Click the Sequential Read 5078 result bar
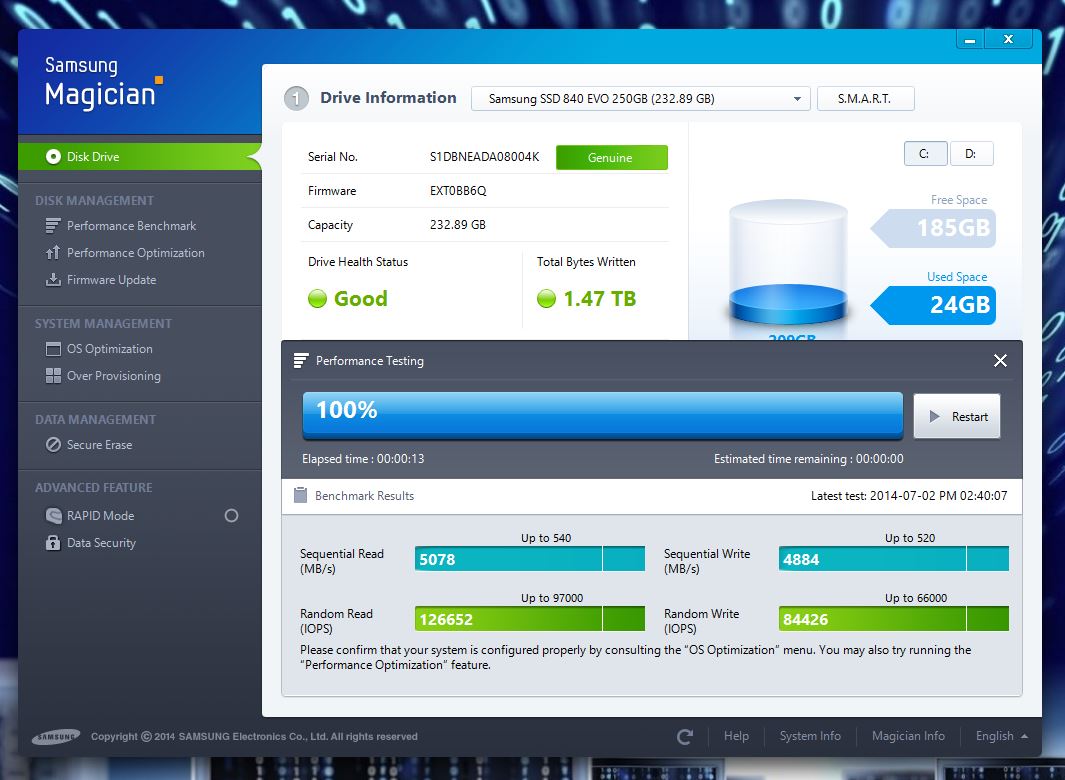 tap(530, 559)
